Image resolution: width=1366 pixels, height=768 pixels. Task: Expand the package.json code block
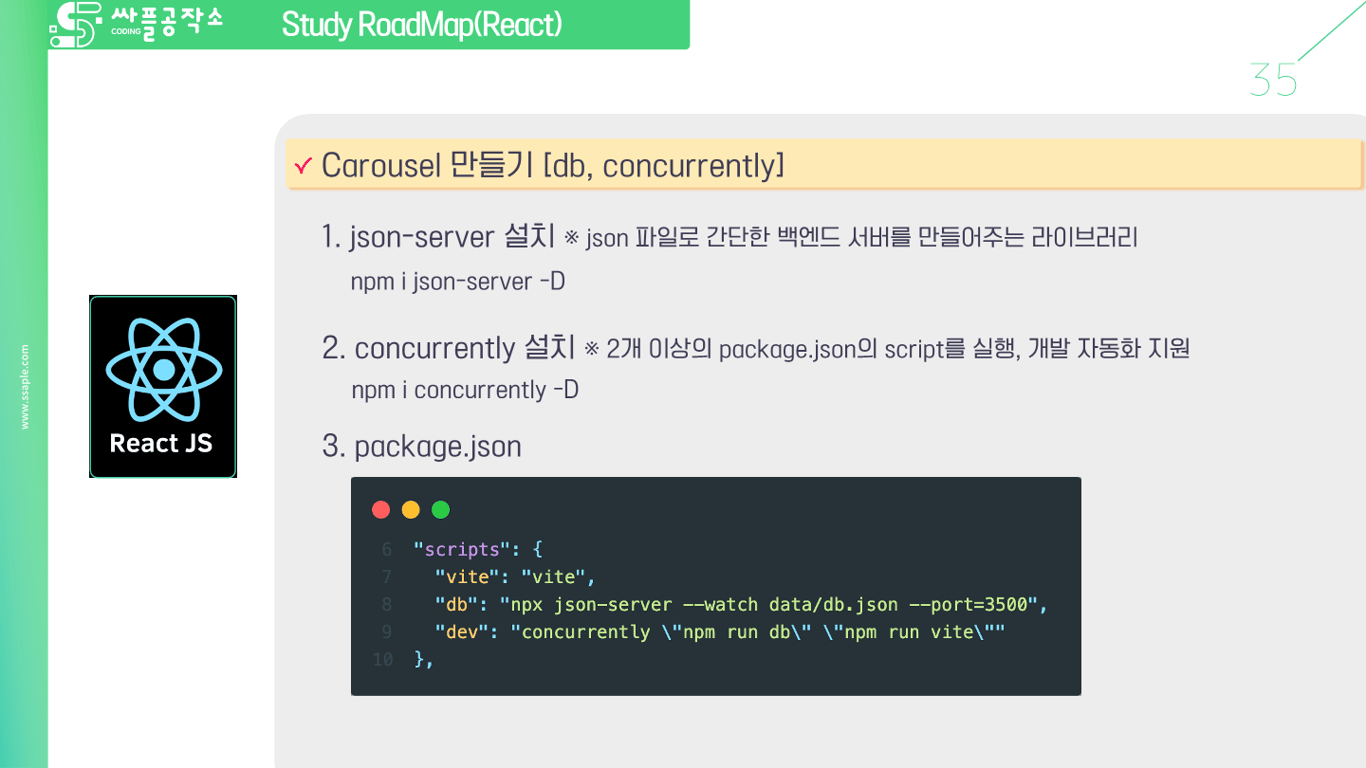[x=715, y=586]
